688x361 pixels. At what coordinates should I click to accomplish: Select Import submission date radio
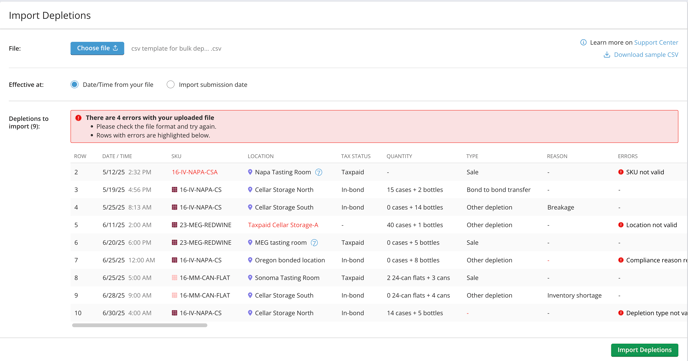point(170,85)
